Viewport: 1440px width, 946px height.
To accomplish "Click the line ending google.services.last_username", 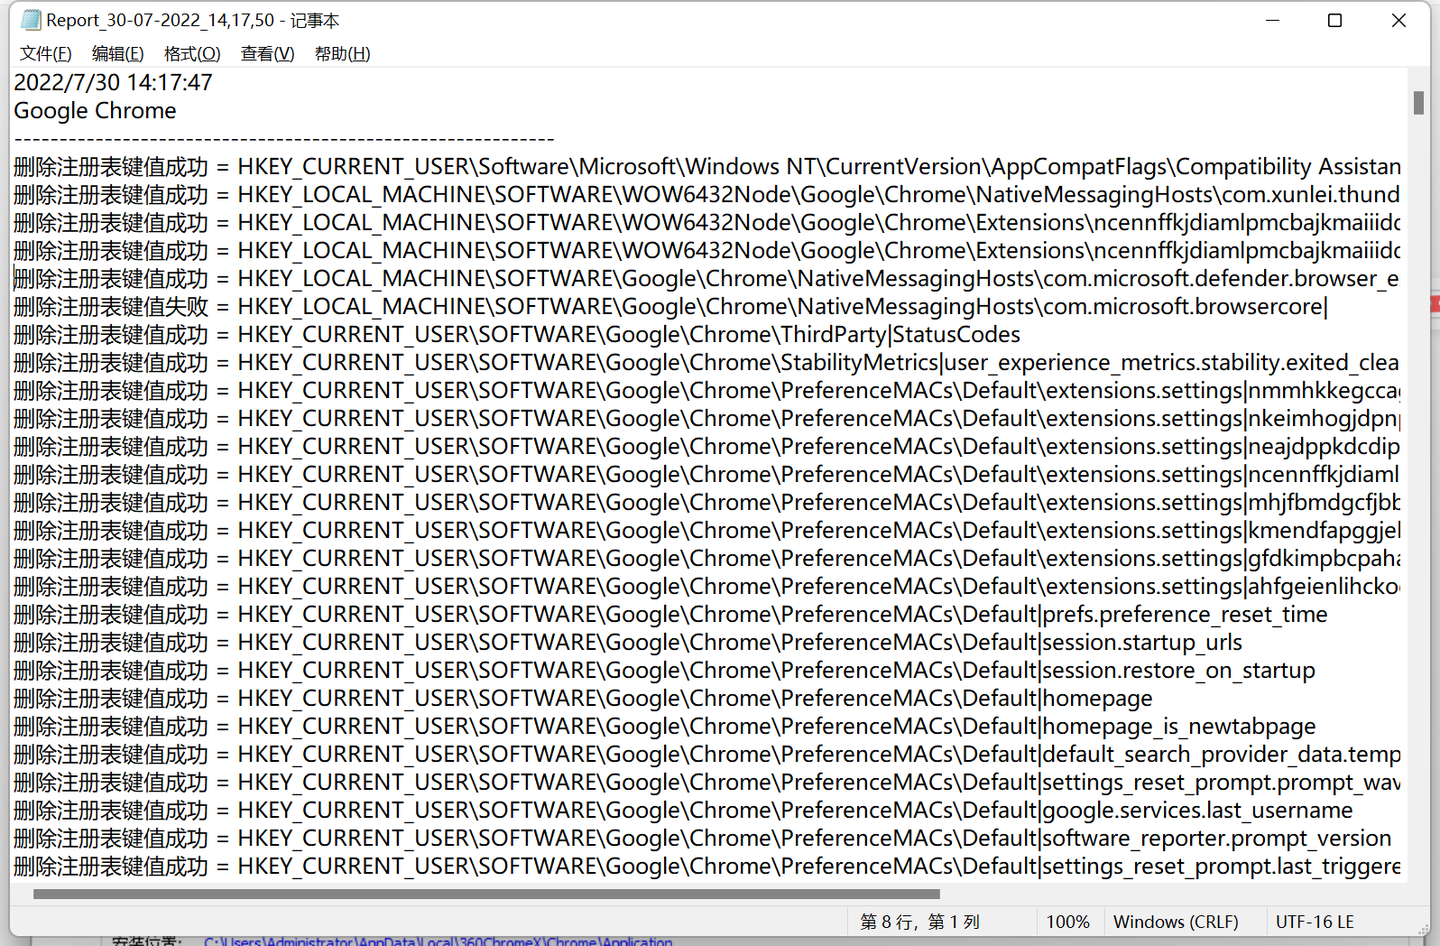I will click(683, 811).
